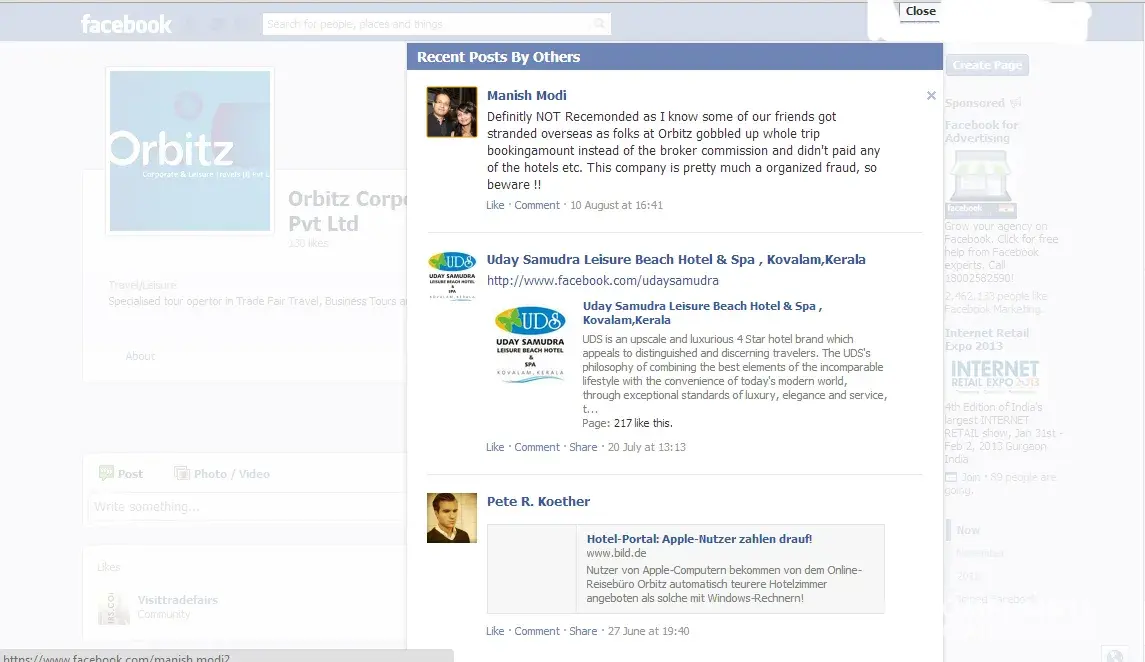Viewport: 1145px width, 662px height.
Task: Select the Photo / Video tab
Action: [x=222, y=474]
